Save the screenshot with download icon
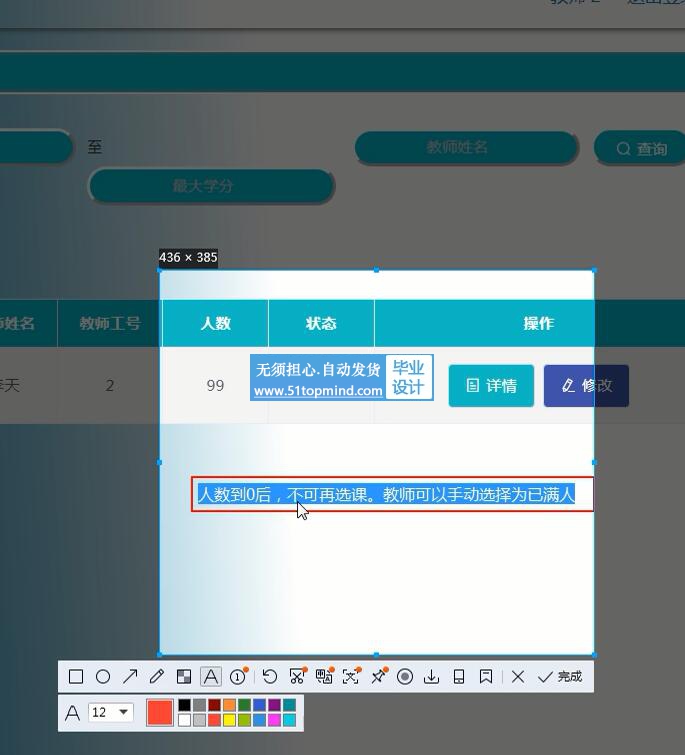This screenshot has width=685, height=755. click(432, 677)
